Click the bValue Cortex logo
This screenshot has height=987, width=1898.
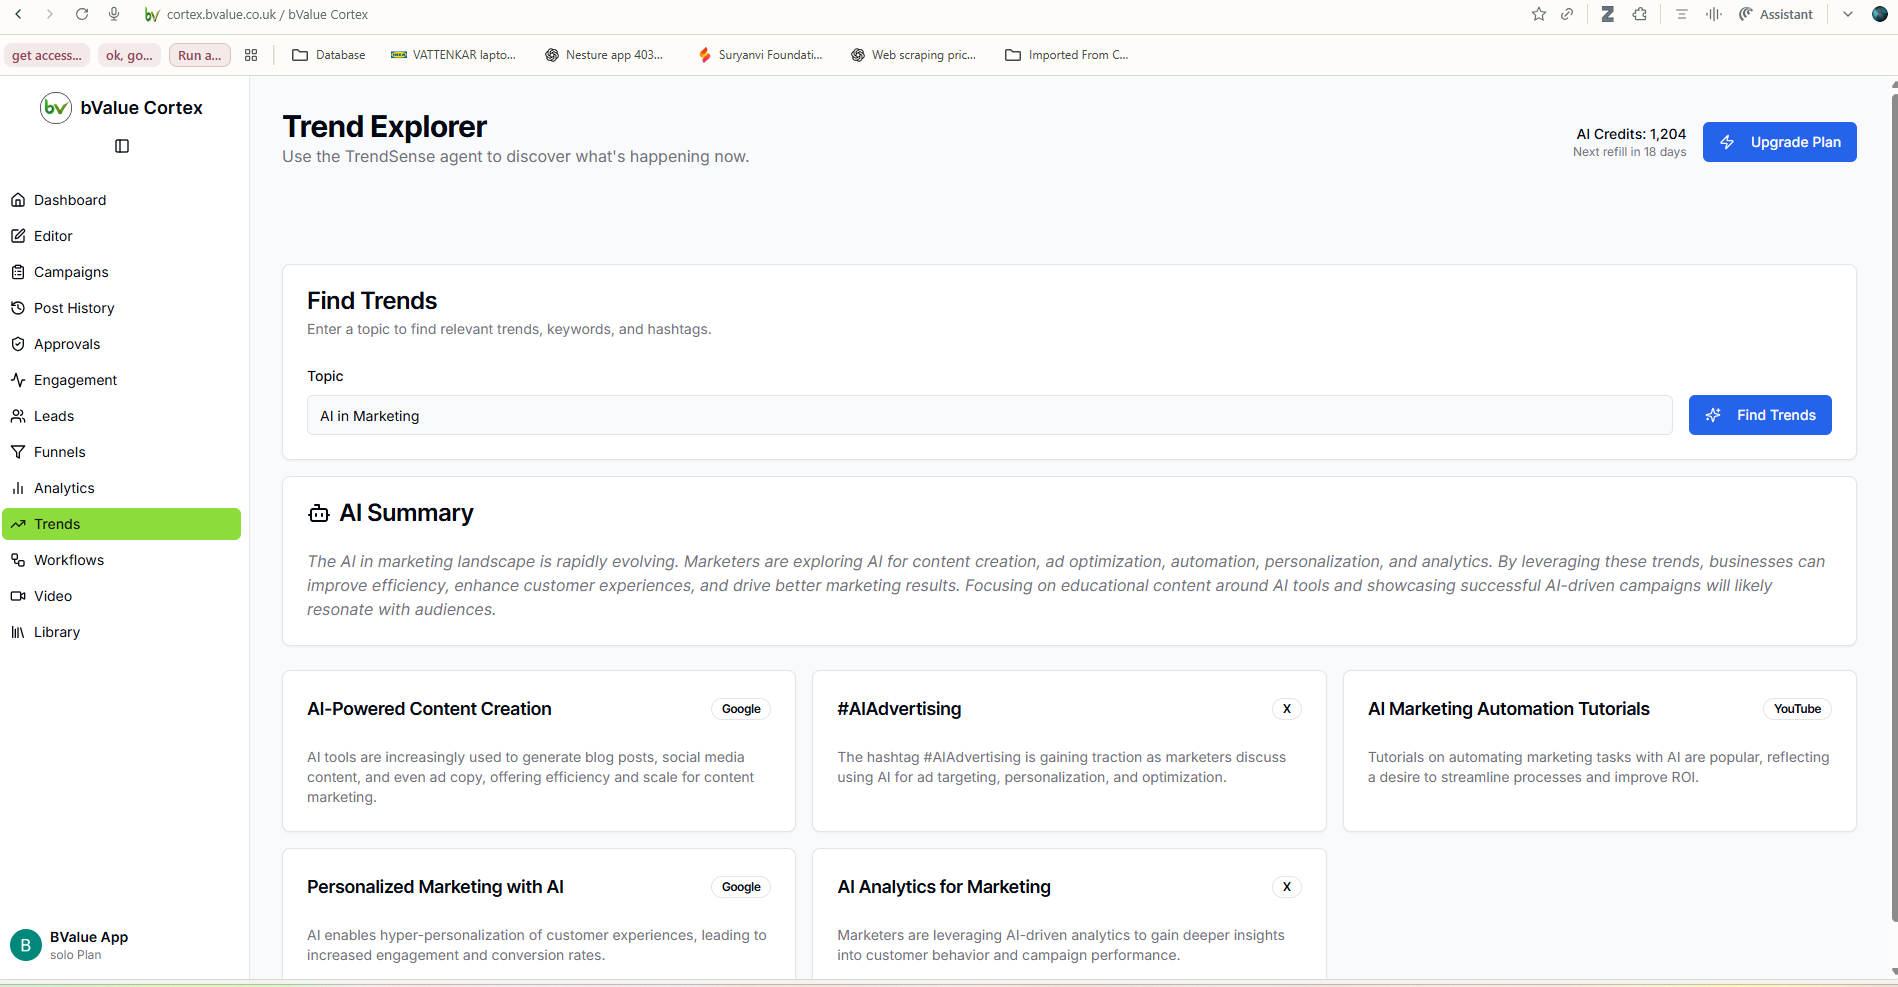pyautogui.click(x=56, y=107)
